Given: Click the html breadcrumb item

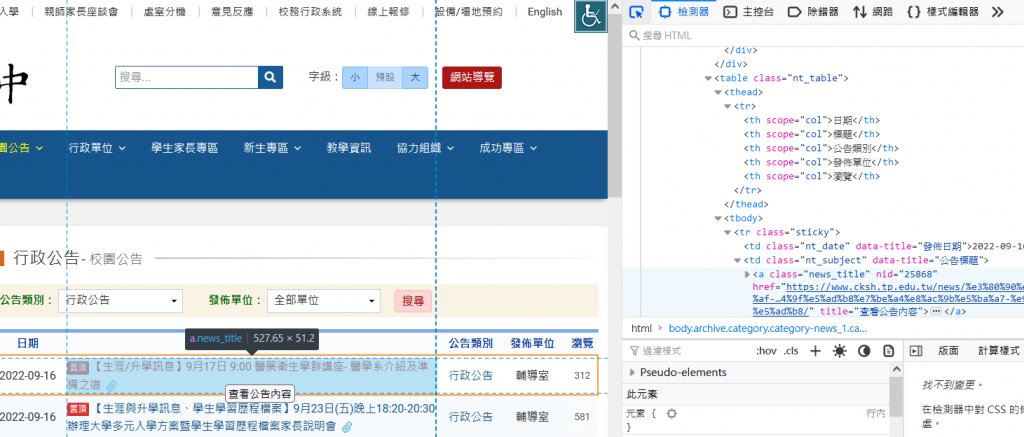Looking at the screenshot, I should tap(641, 328).
